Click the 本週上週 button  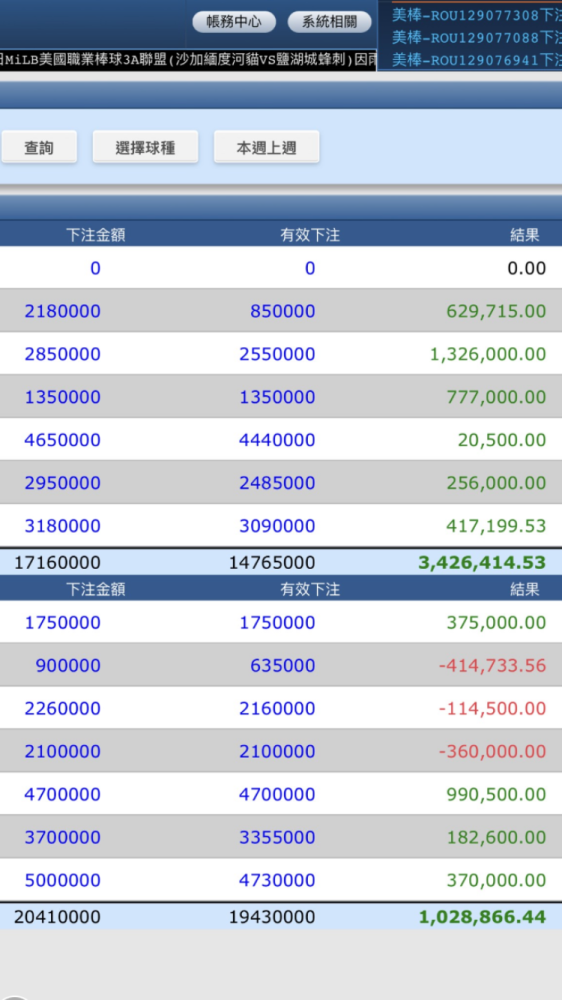267,148
